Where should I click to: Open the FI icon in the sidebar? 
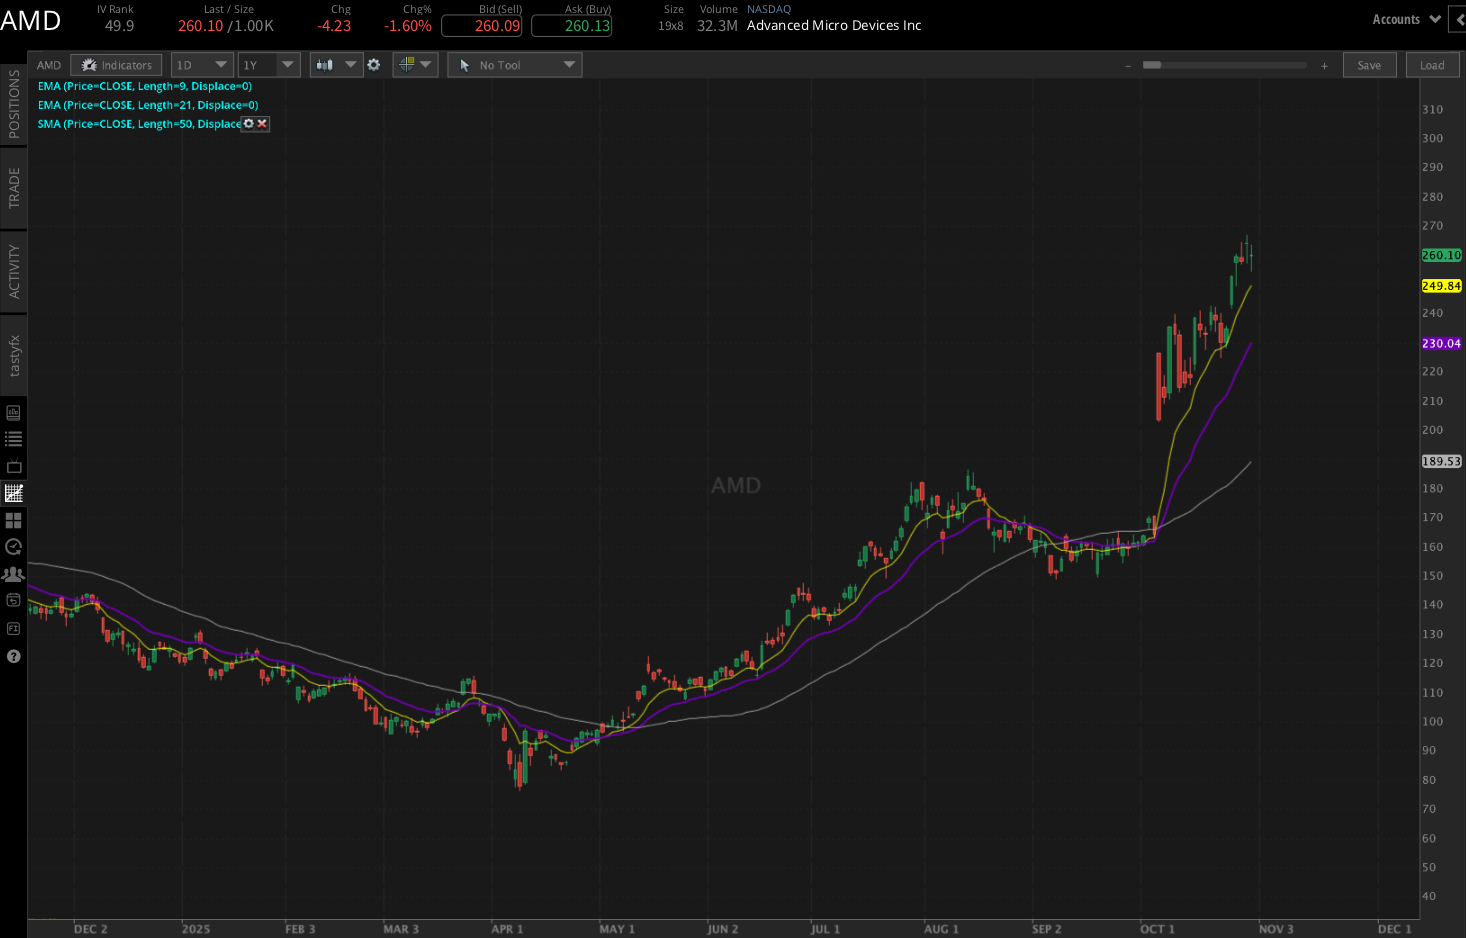(14, 628)
